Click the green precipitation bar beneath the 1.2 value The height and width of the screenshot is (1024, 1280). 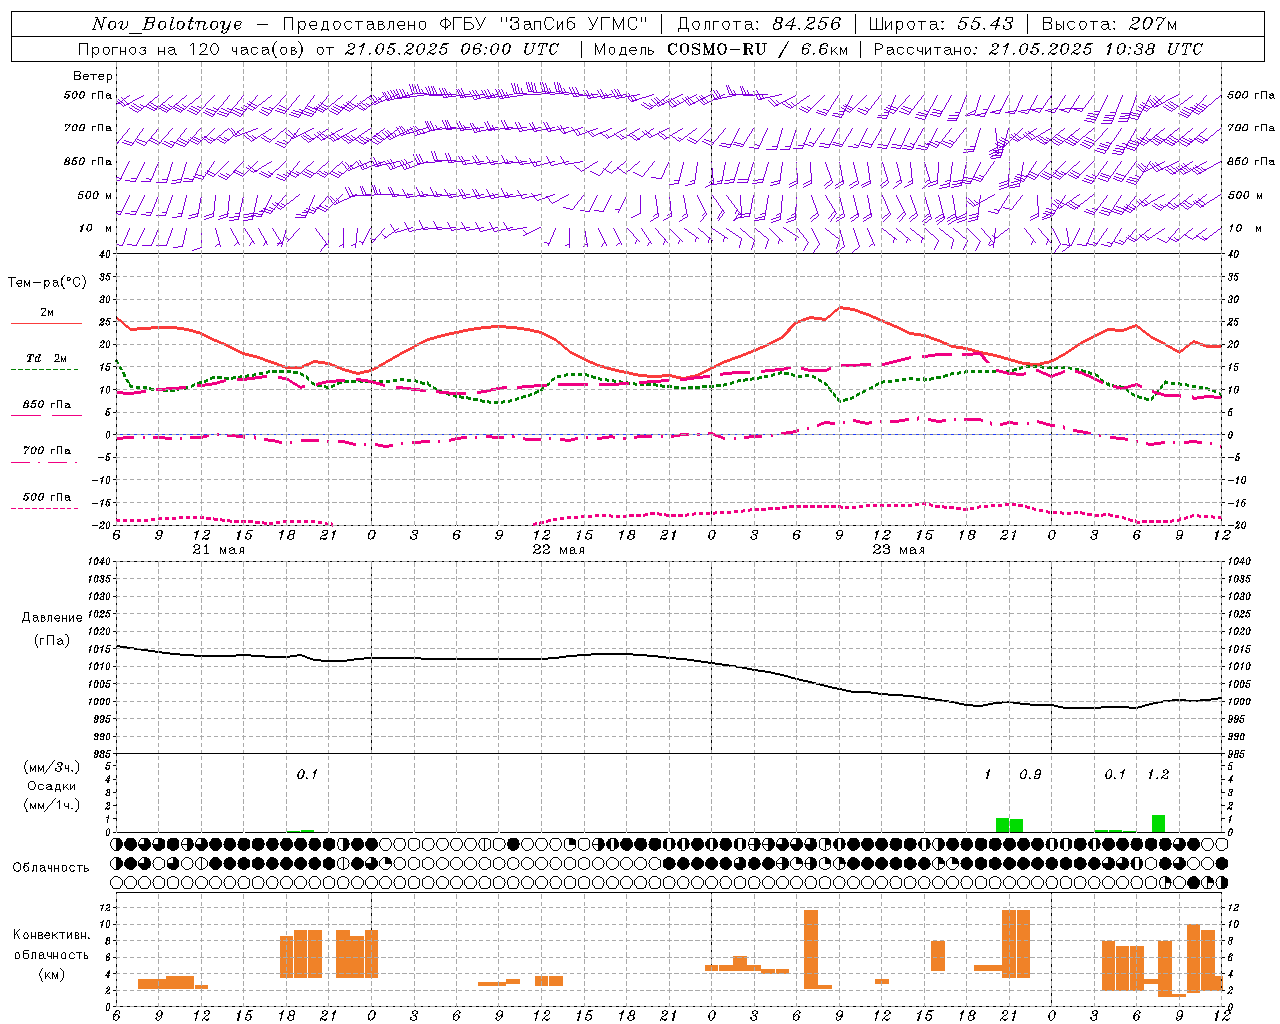pyautogui.click(x=1158, y=823)
